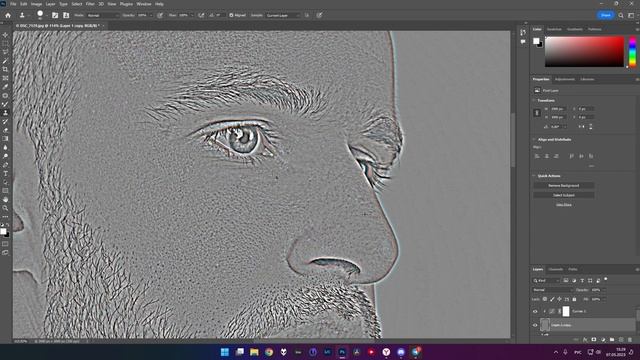The width and height of the screenshot is (640, 360).
Task: Select the Rectangular Marquee tool
Action: coord(5,44)
